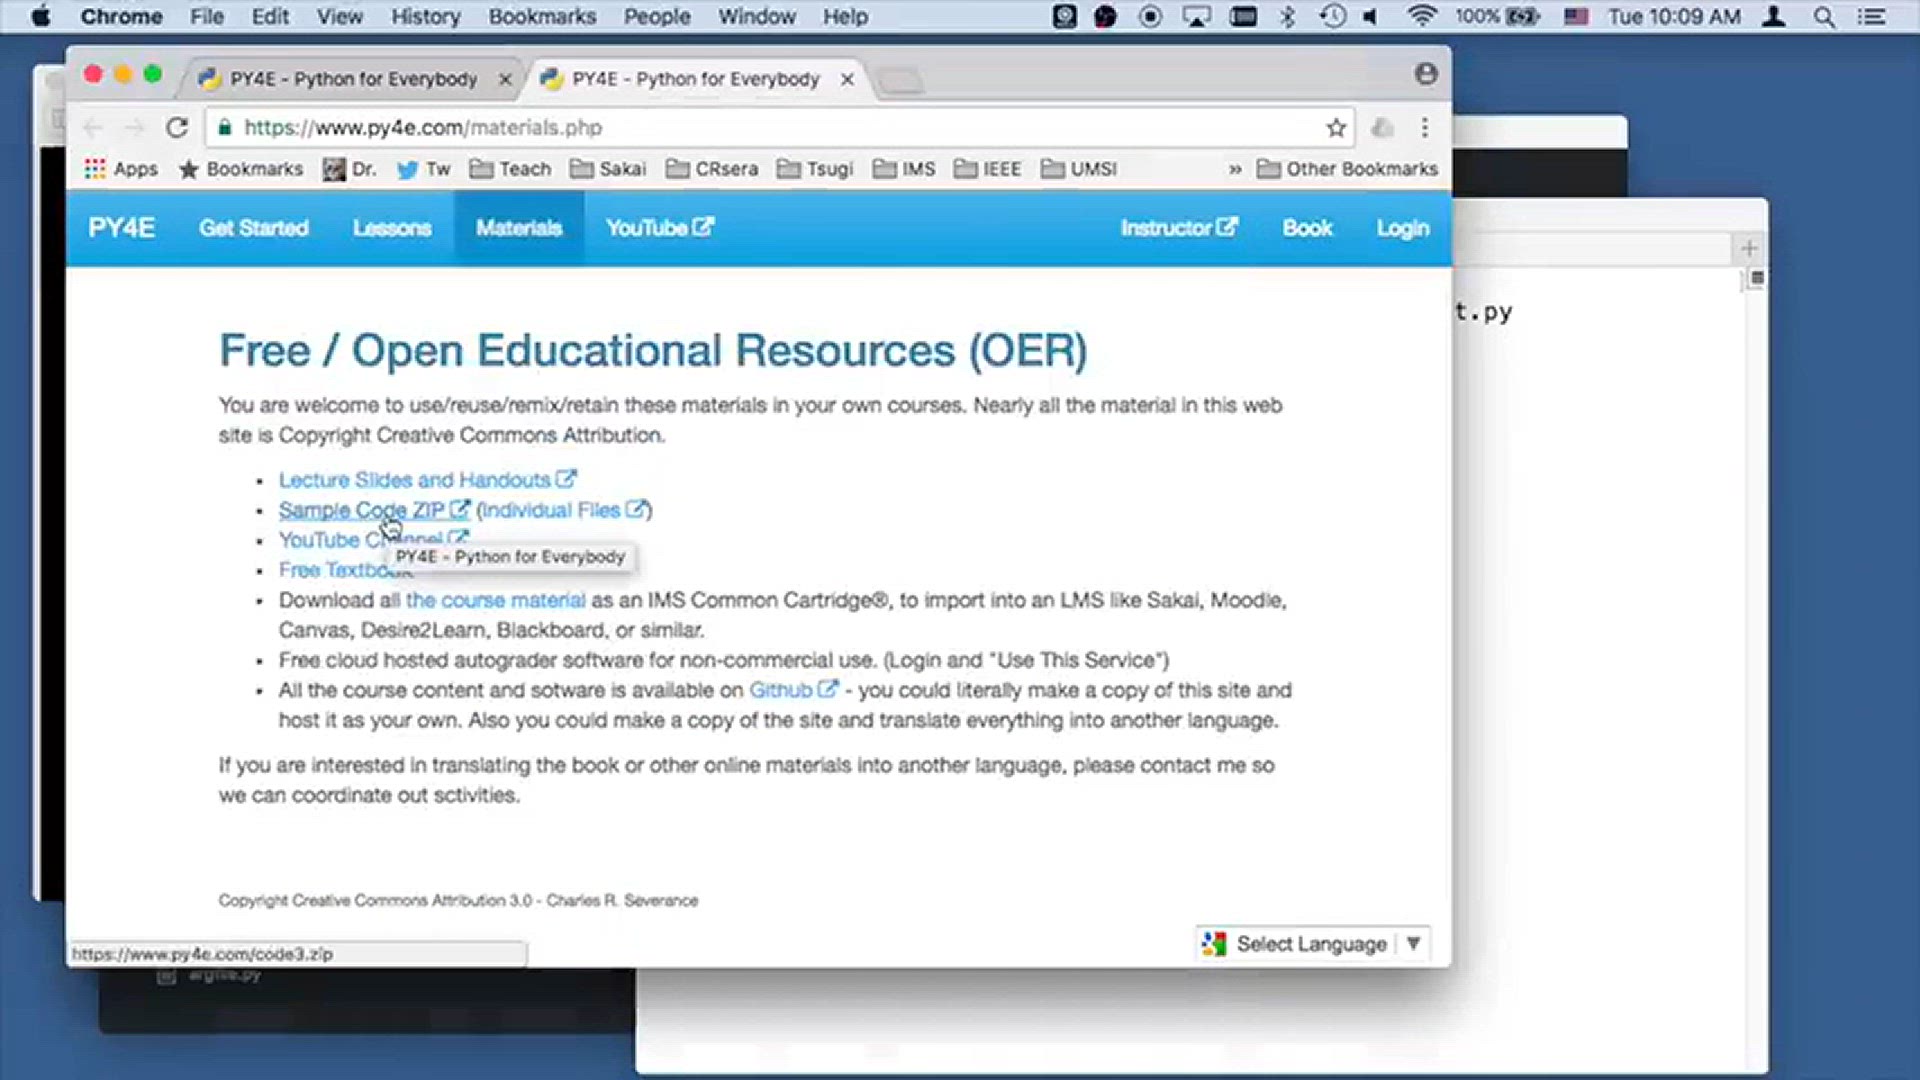This screenshot has height=1080, width=1920.
Task: Click the Time Machine icon
Action: [1332, 17]
